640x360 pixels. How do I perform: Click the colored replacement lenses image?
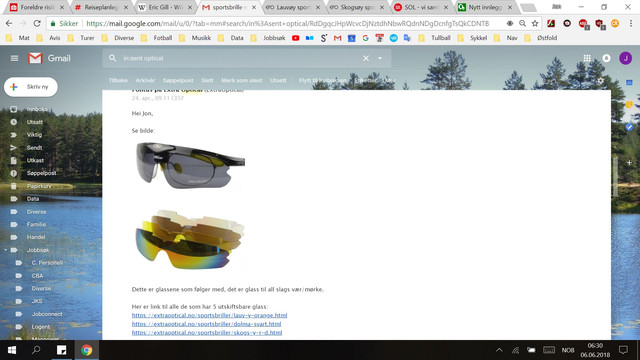click(x=190, y=239)
